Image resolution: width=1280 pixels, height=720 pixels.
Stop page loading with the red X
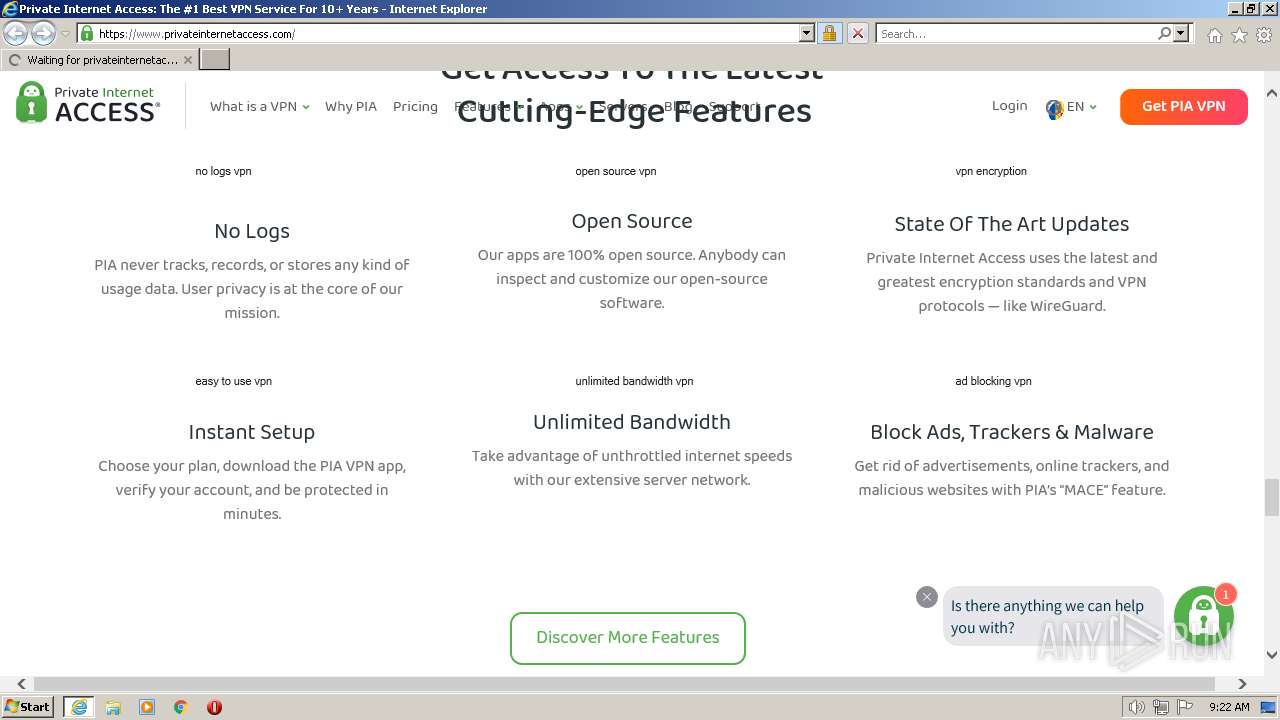(858, 33)
